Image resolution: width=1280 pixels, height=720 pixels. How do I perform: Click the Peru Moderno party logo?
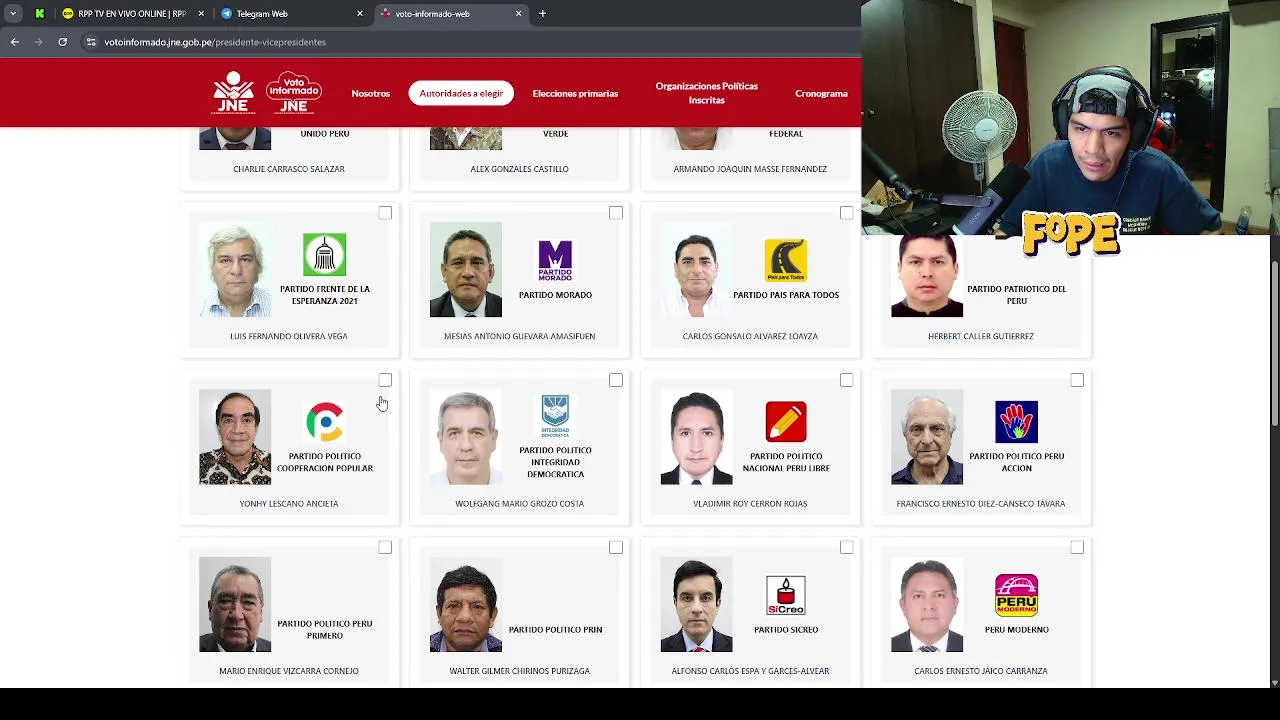pyautogui.click(x=1016, y=595)
